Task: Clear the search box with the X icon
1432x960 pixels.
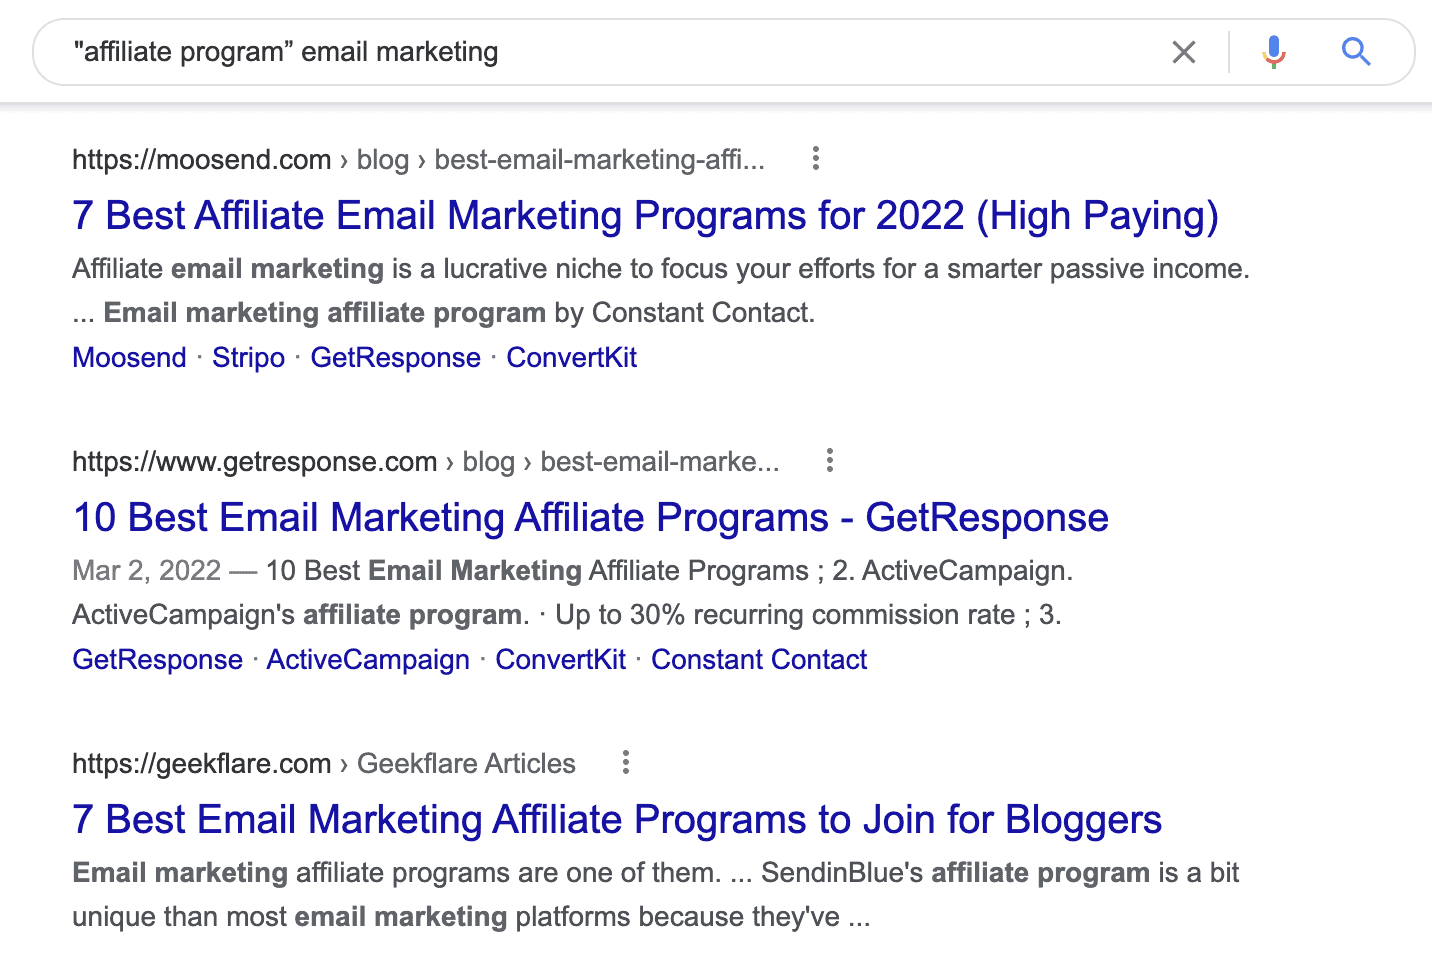Action: pos(1184,52)
